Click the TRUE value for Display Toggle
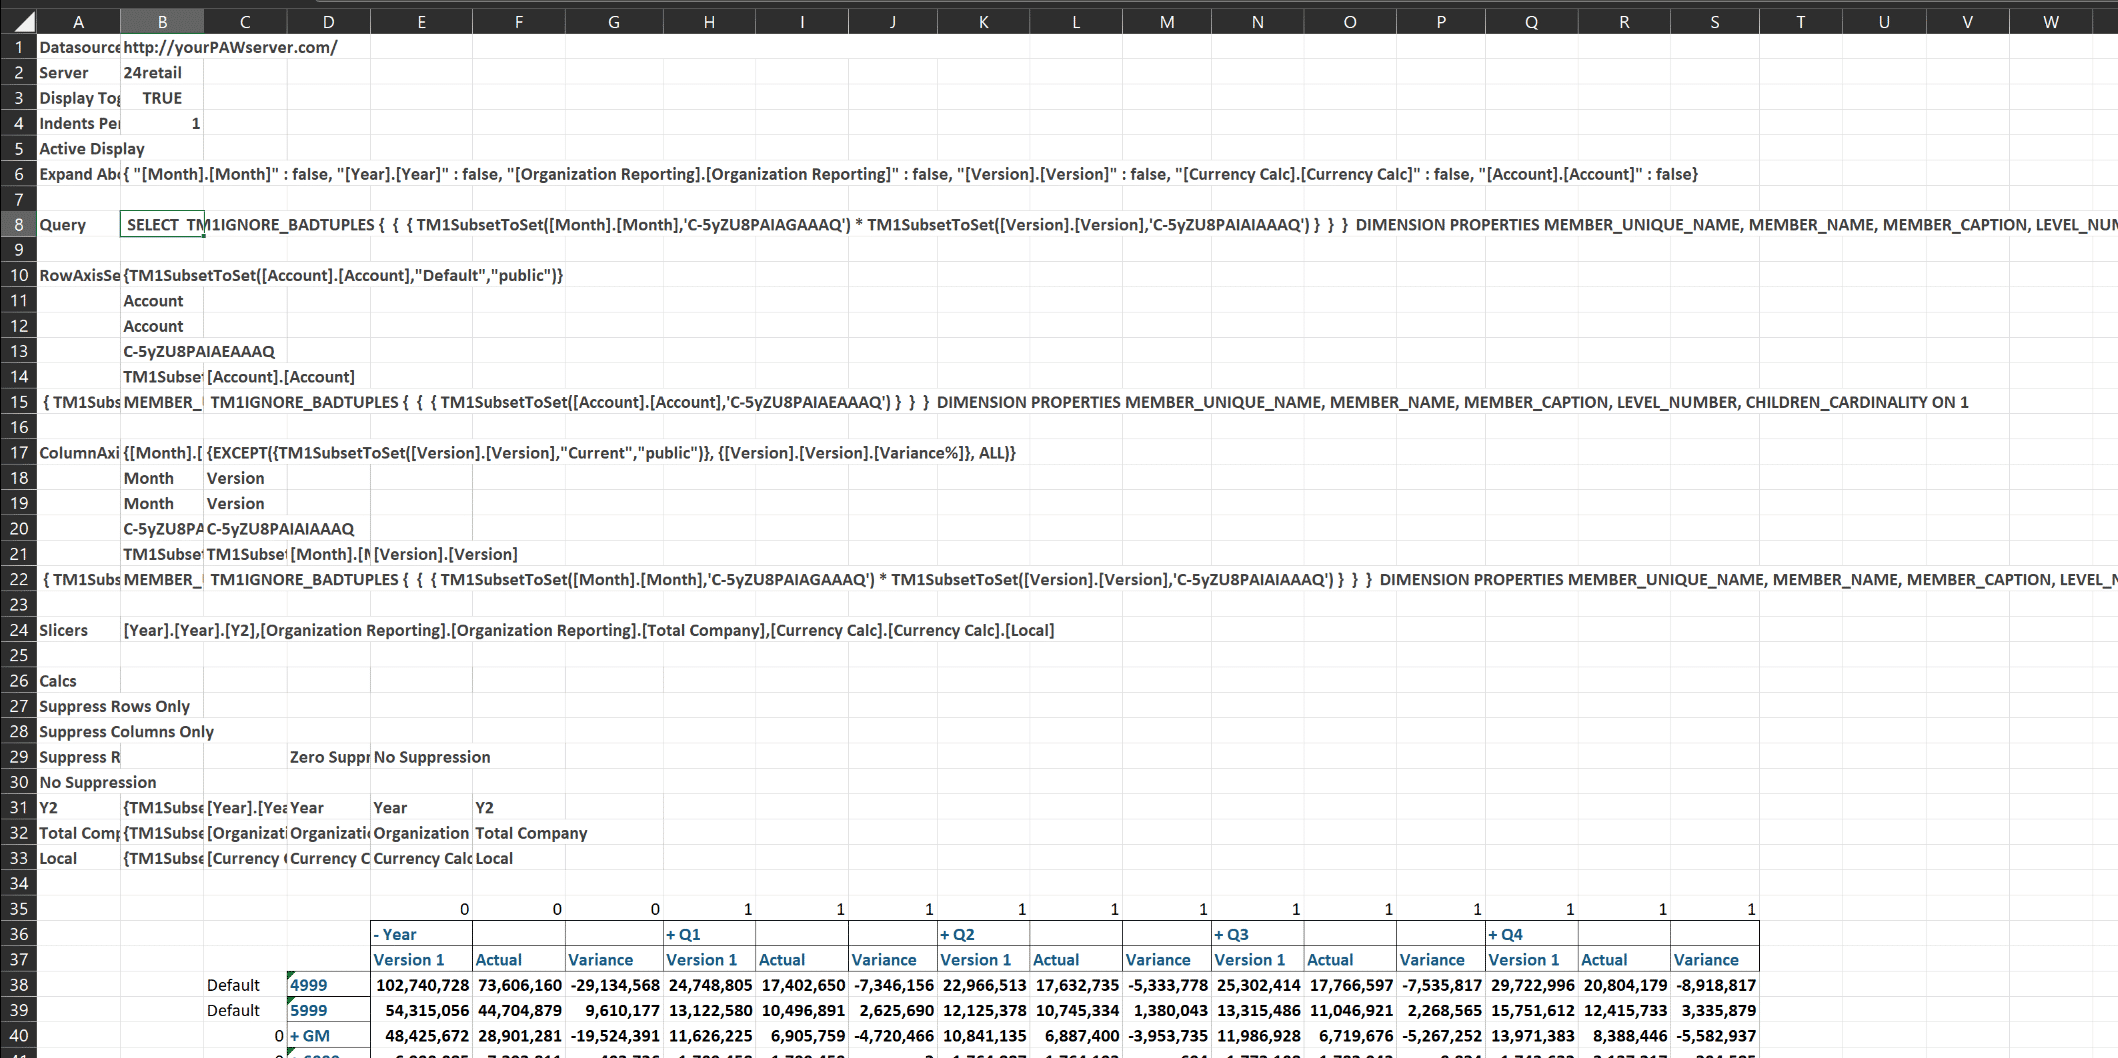 point(162,98)
